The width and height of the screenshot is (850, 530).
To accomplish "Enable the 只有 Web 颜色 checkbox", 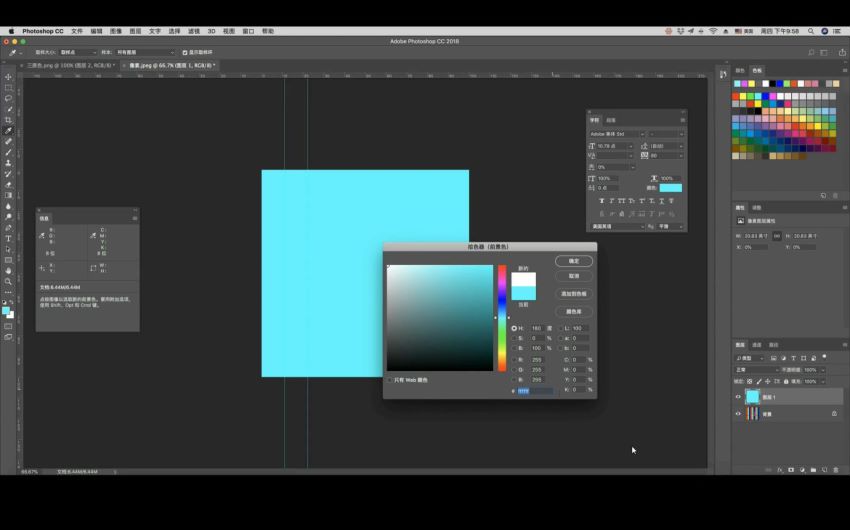I will click(390, 380).
